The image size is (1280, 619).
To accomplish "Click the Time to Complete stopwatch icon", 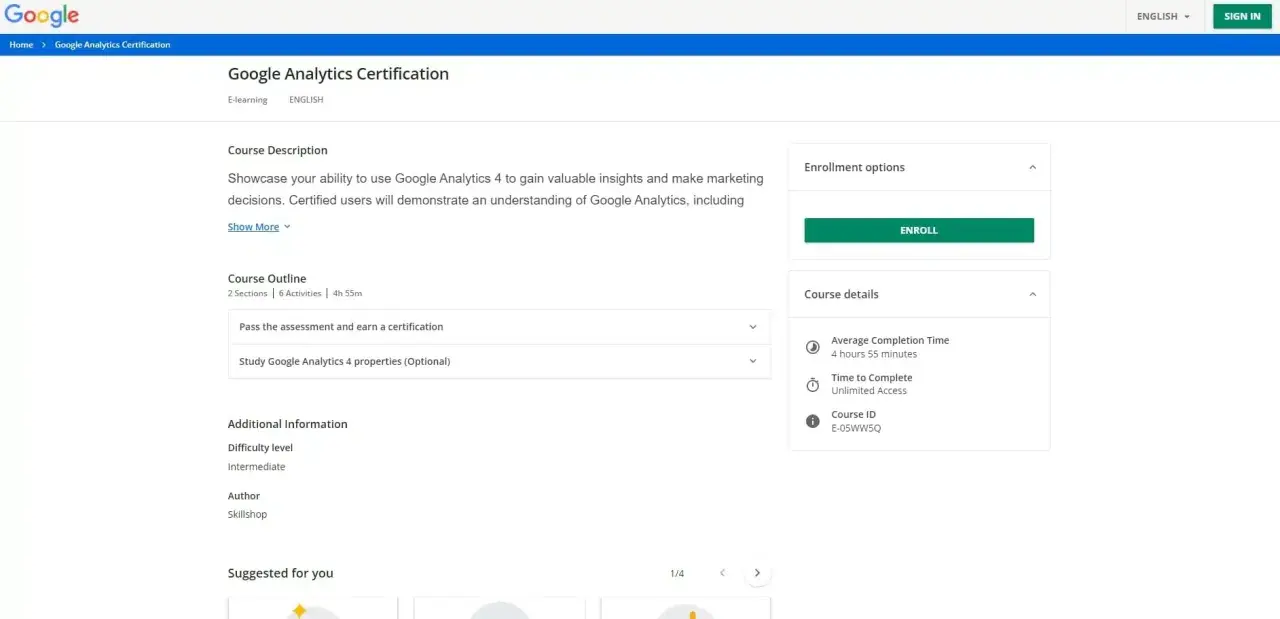I will (x=812, y=384).
